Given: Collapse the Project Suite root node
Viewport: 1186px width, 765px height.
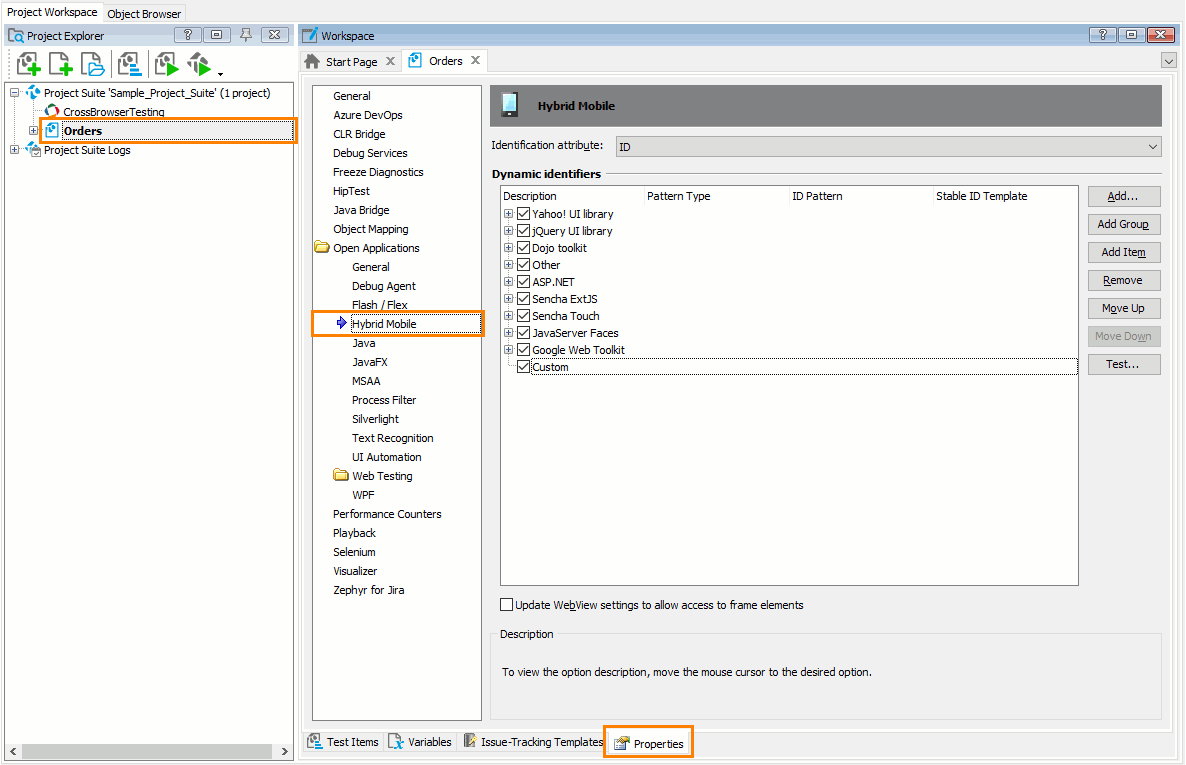Looking at the screenshot, I should point(14,93).
